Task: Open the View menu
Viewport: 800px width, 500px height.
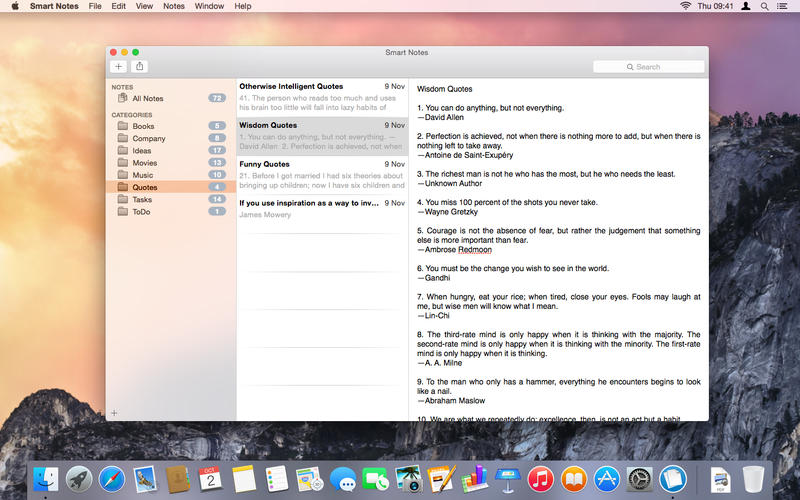Action: tap(144, 6)
